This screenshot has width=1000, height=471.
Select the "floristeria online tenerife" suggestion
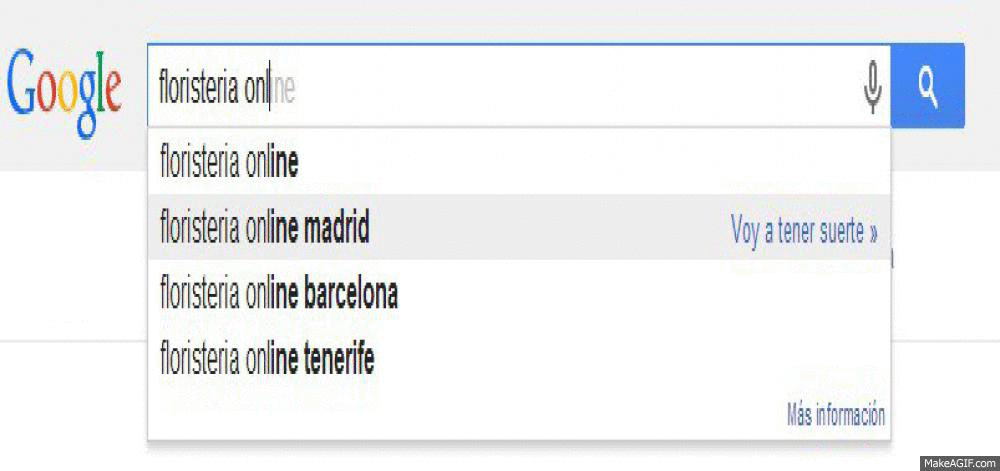267,359
